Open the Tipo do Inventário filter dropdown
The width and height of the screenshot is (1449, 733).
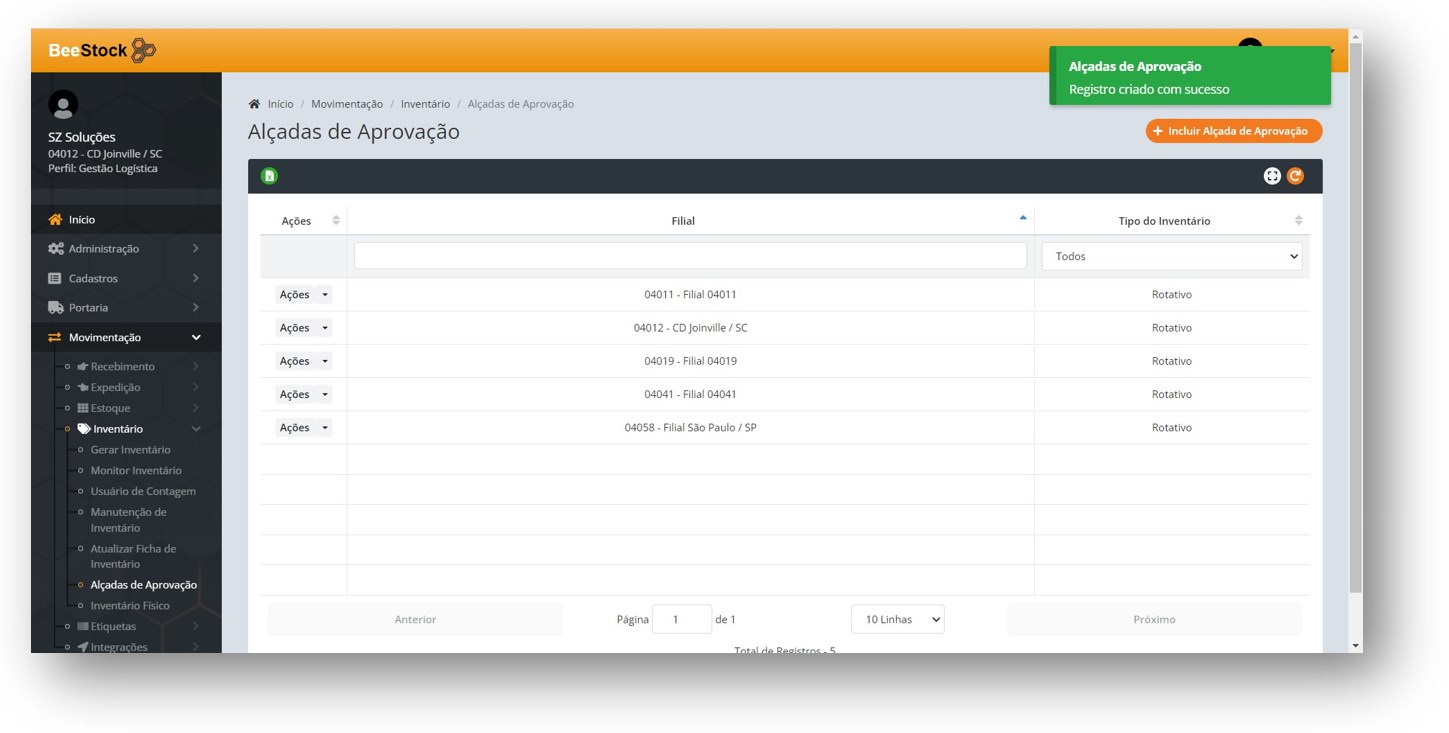click(1171, 256)
